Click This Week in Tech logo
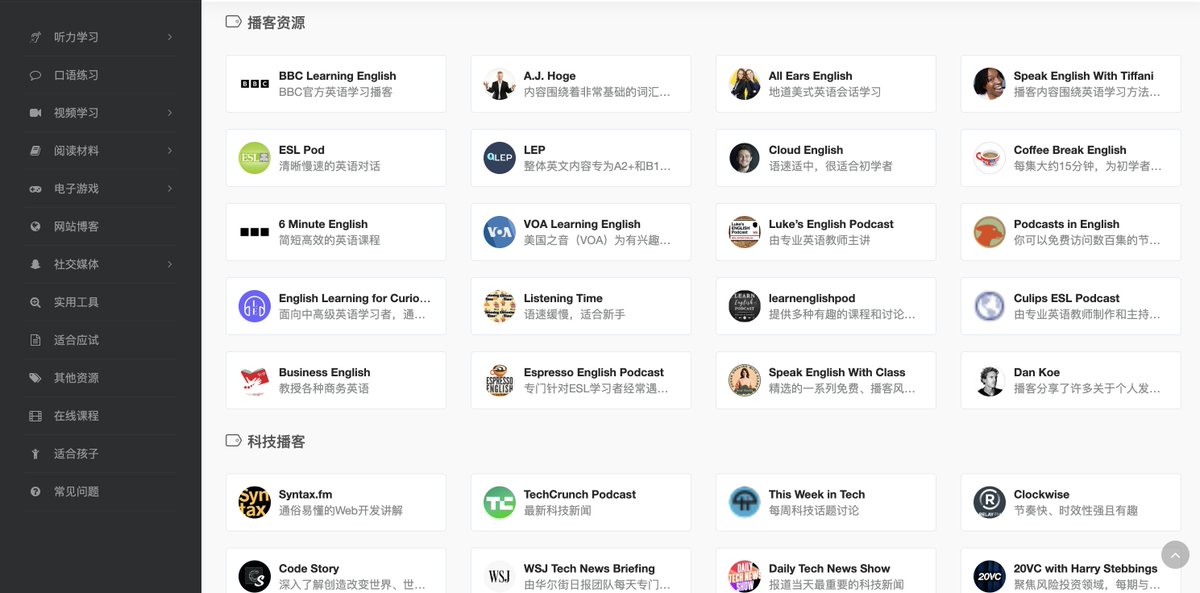1200x593 pixels. [744, 502]
